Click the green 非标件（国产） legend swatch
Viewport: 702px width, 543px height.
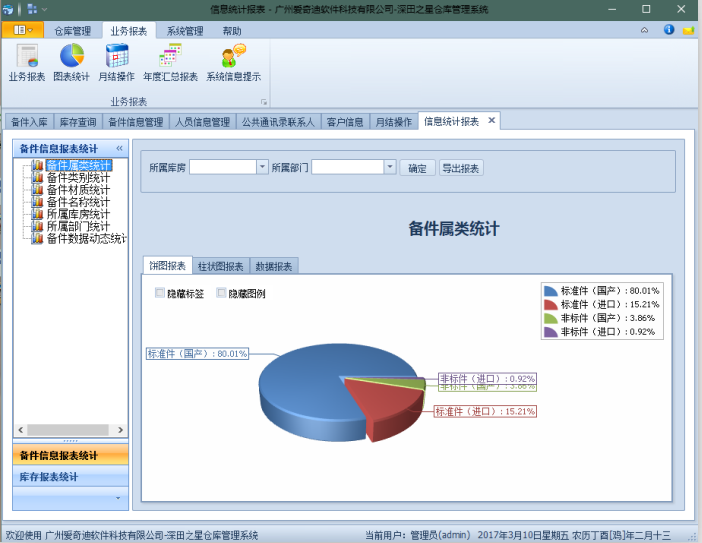click(x=550, y=318)
